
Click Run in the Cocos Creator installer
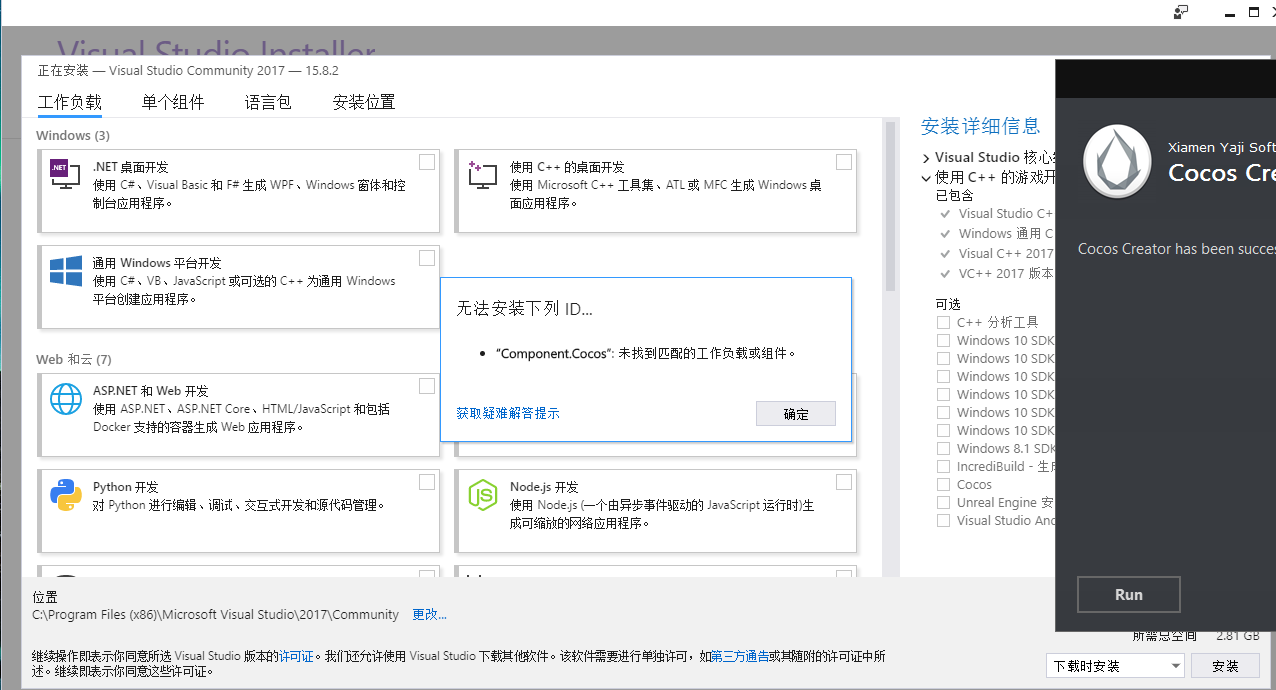(x=1128, y=594)
